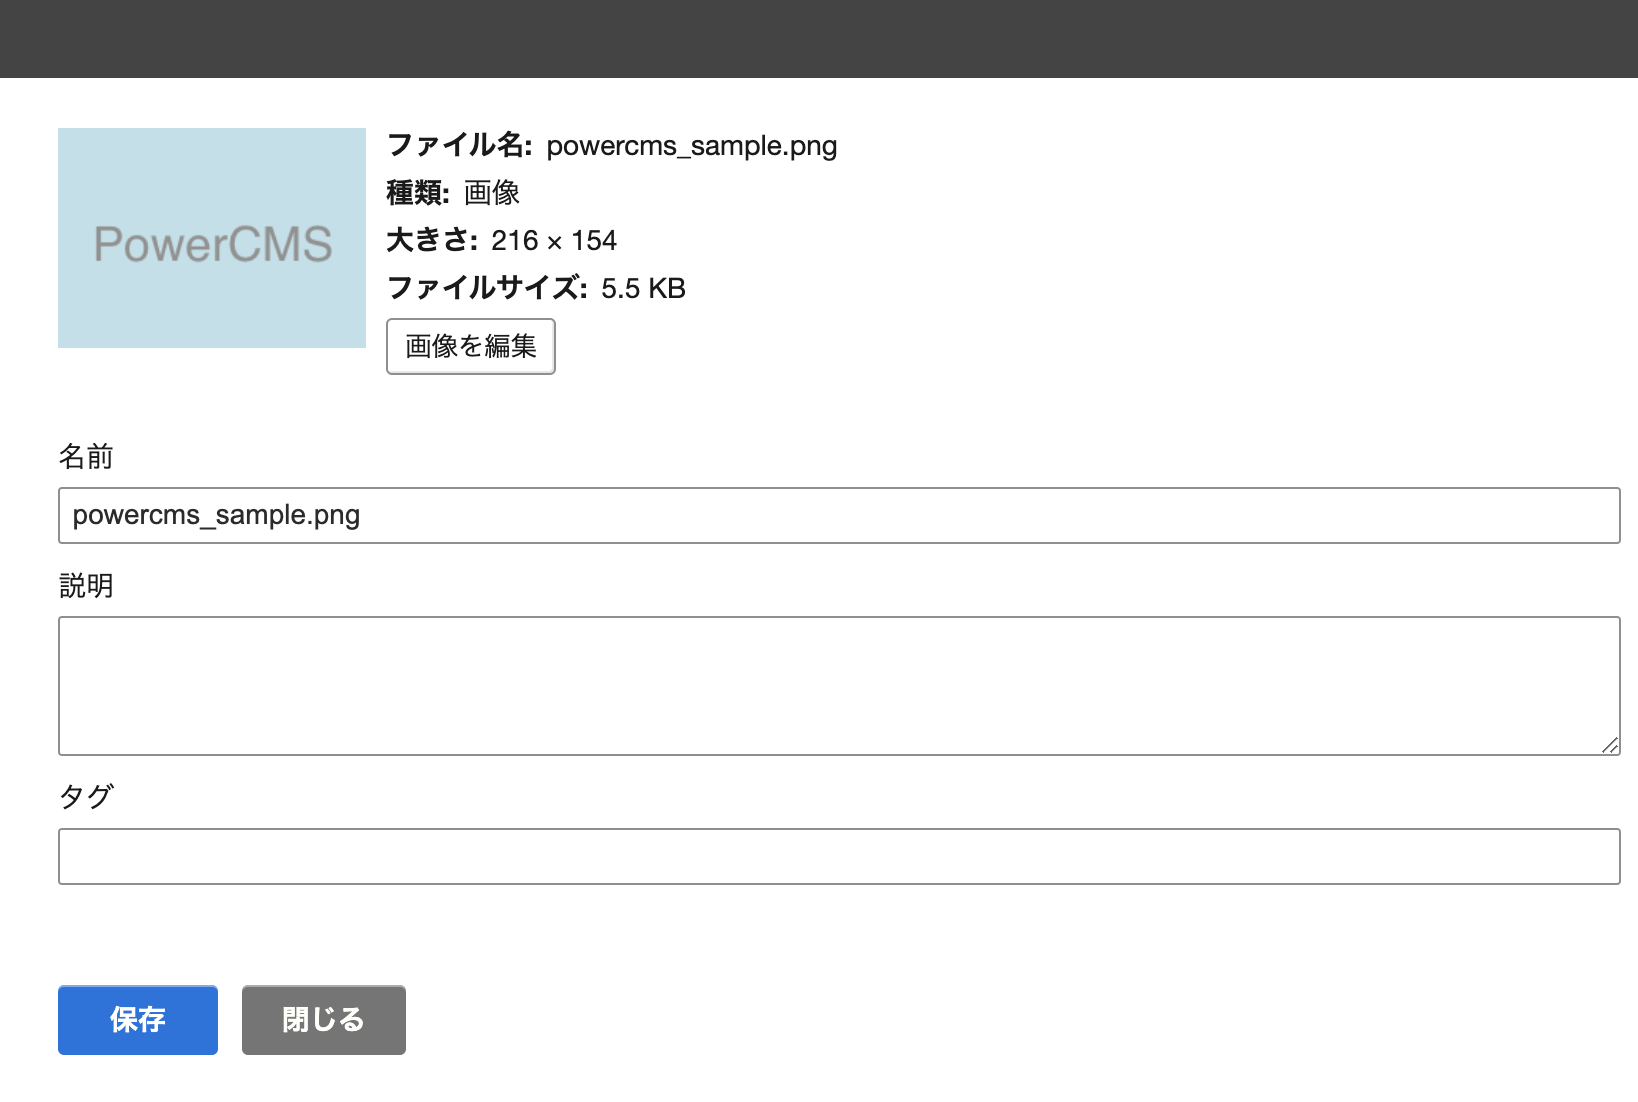
Task: Click the dark header bar at the top
Action: [x=819, y=38]
